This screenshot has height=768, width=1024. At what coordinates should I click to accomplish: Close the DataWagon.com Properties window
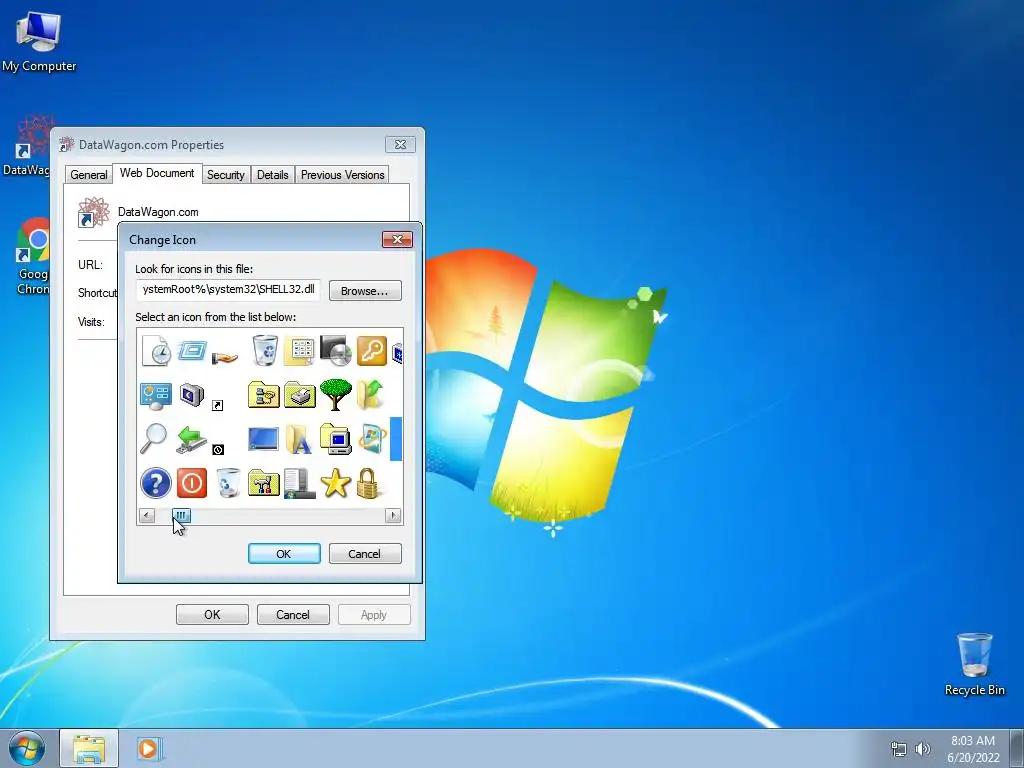coord(400,144)
